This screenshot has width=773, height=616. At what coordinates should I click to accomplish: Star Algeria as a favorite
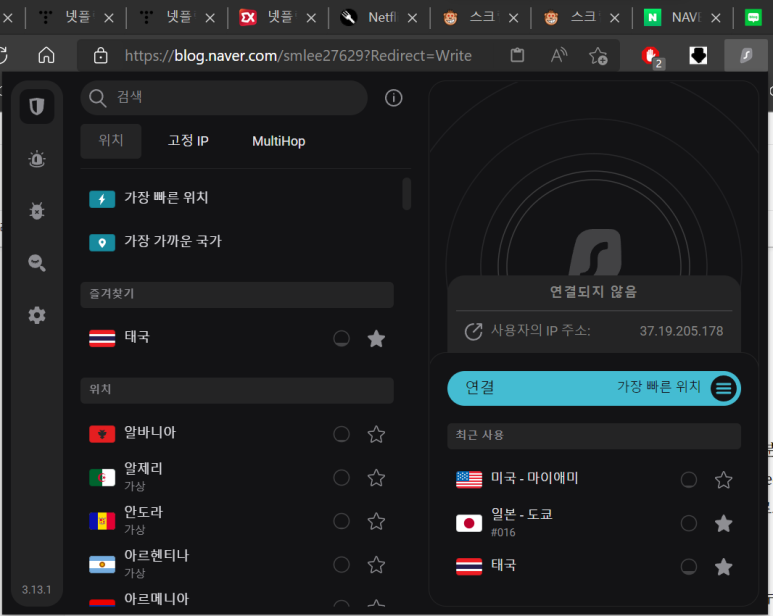click(x=376, y=478)
